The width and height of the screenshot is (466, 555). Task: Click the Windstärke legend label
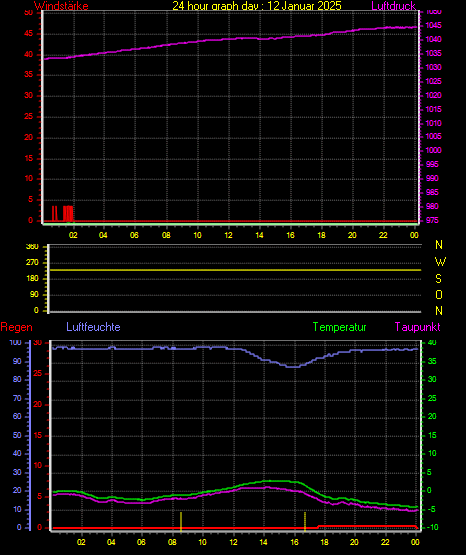[61, 6]
